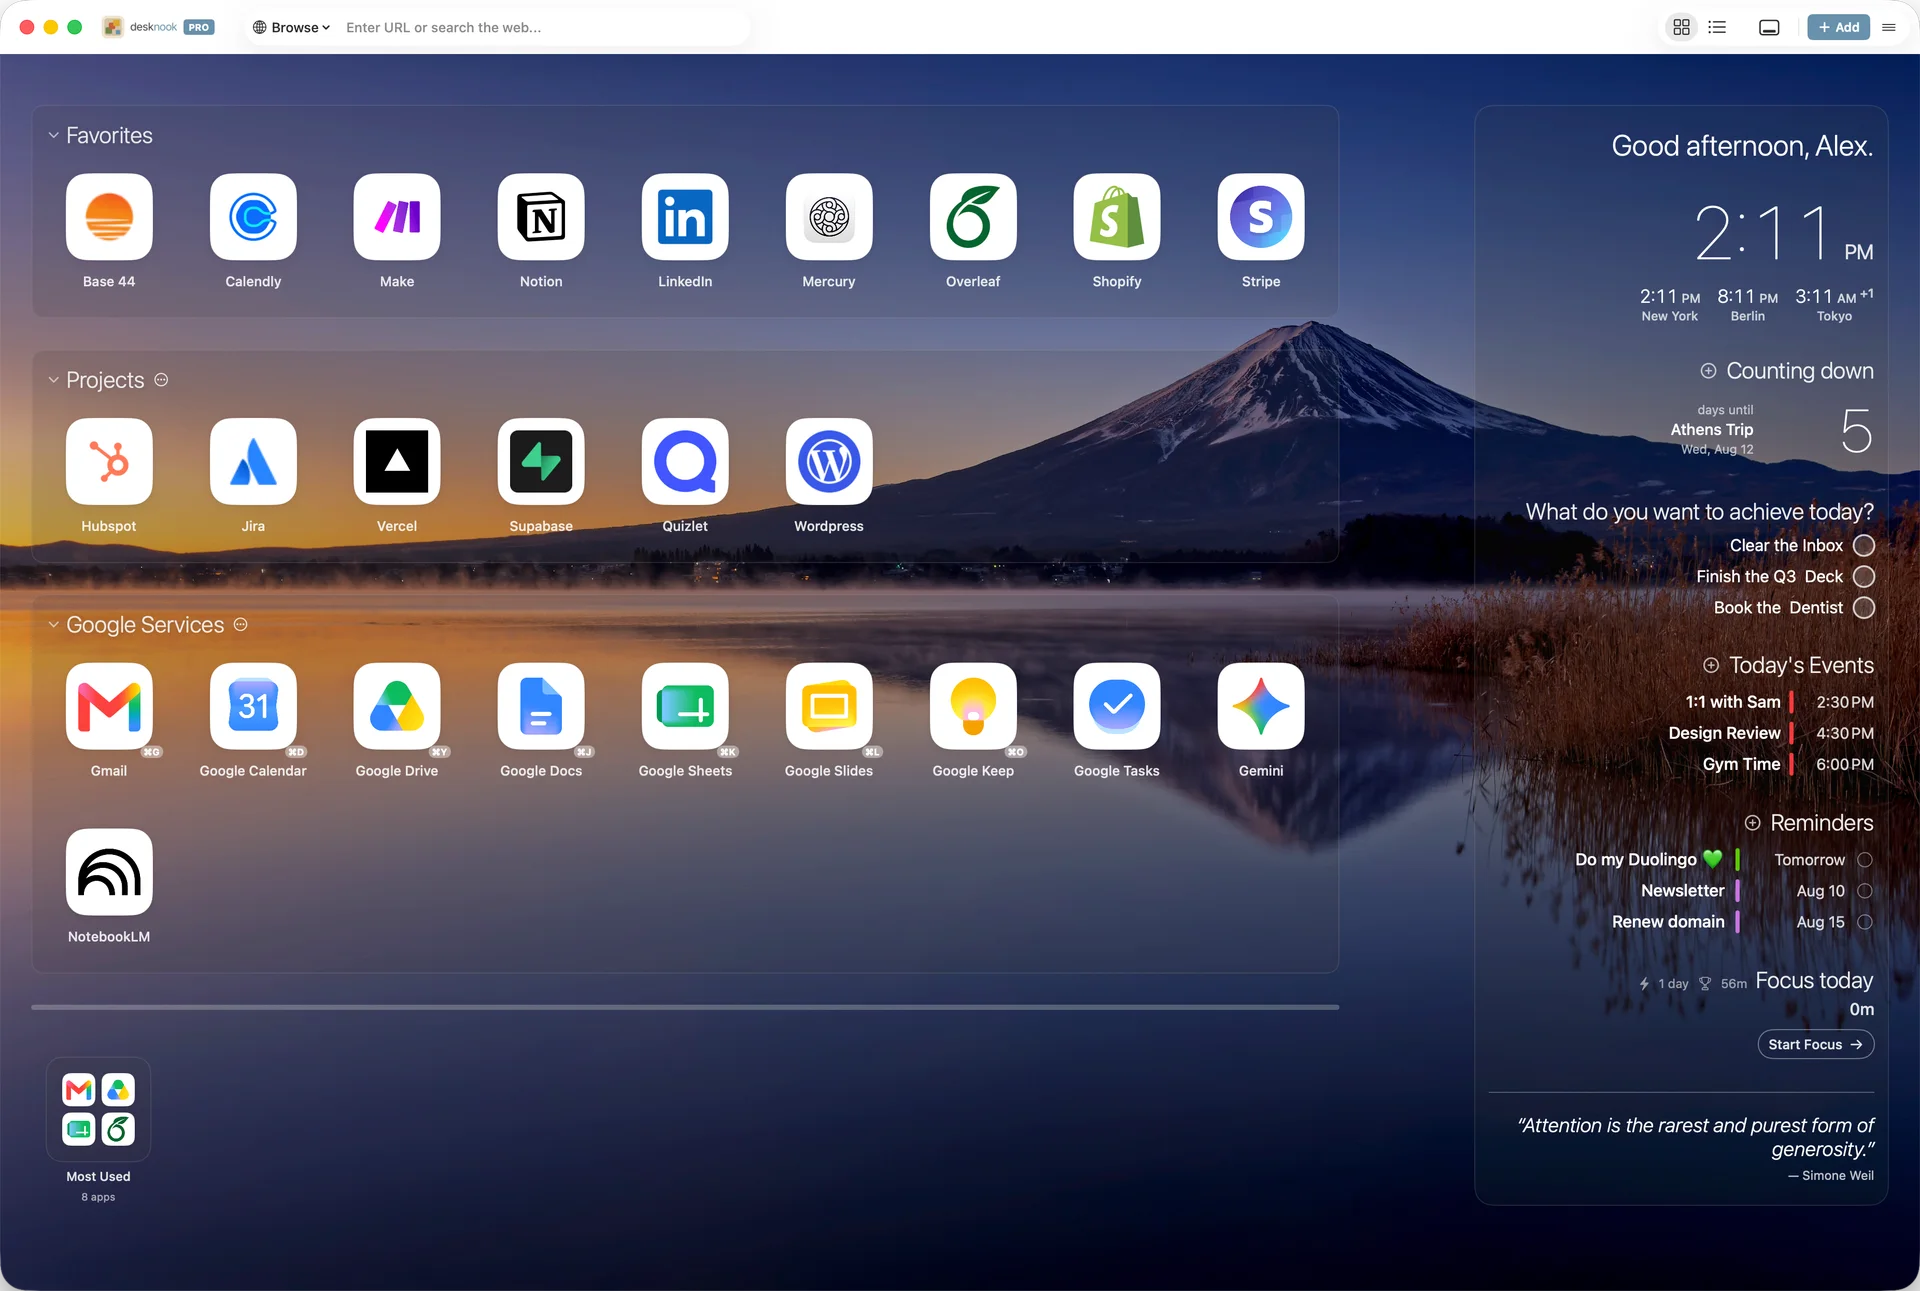Open Notion from Favorites
The width and height of the screenshot is (1920, 1291).
(541, 217)
